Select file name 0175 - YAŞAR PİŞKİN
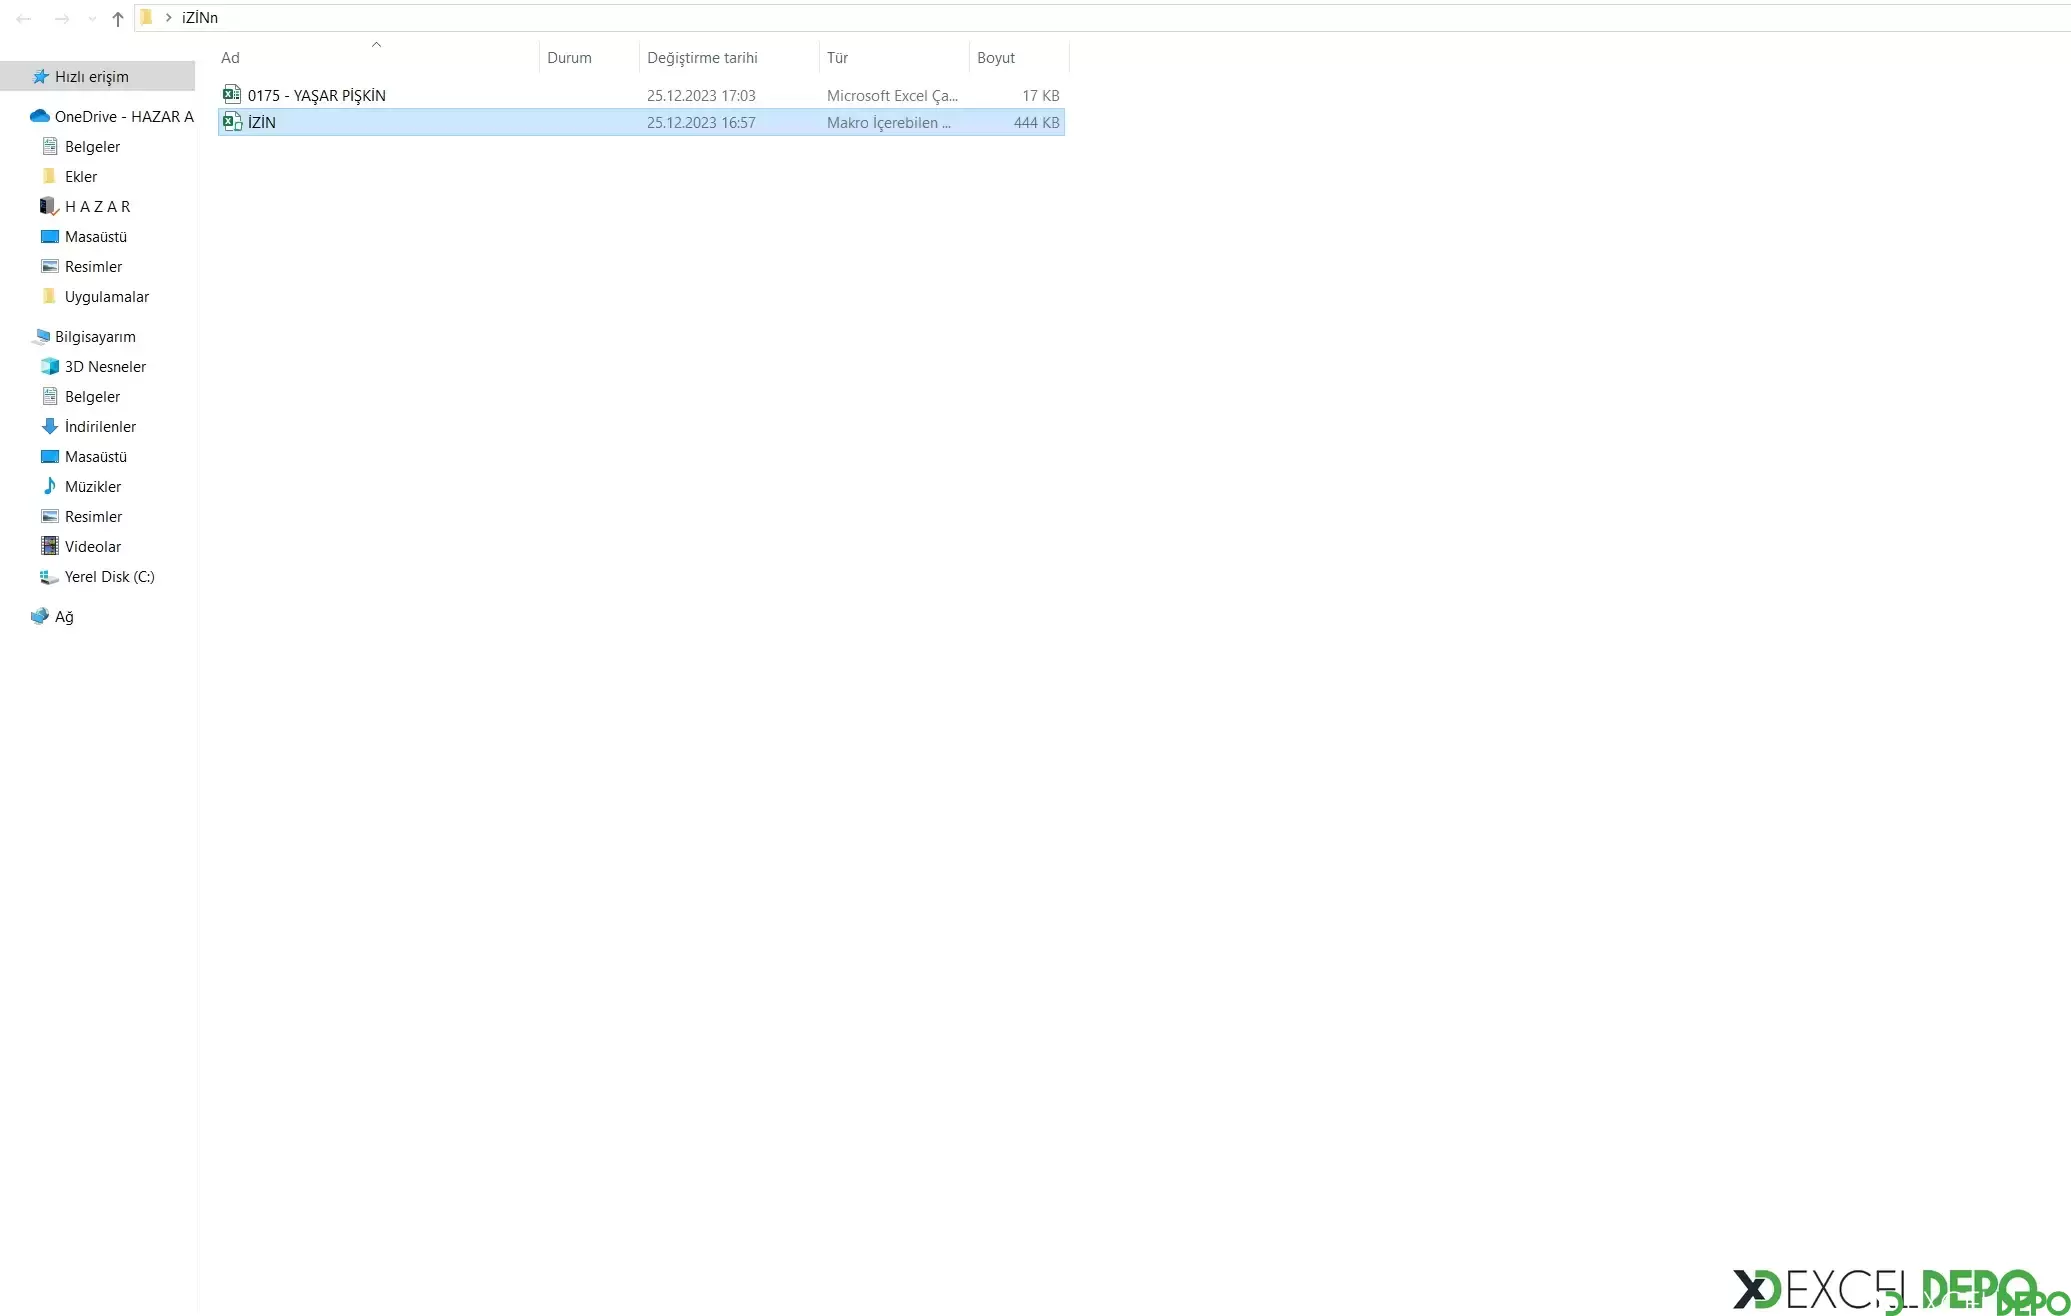 click(317, 95)
